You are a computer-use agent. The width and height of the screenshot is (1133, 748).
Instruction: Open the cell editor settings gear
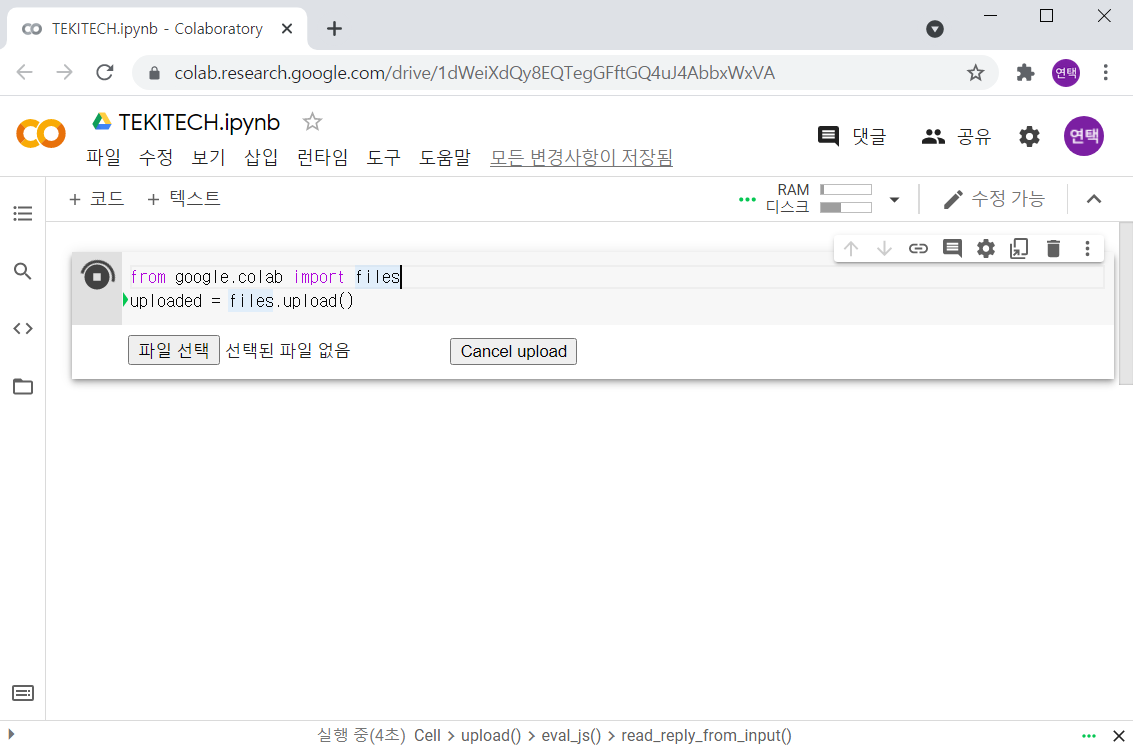pyautogui.click(x=986, y=249)
